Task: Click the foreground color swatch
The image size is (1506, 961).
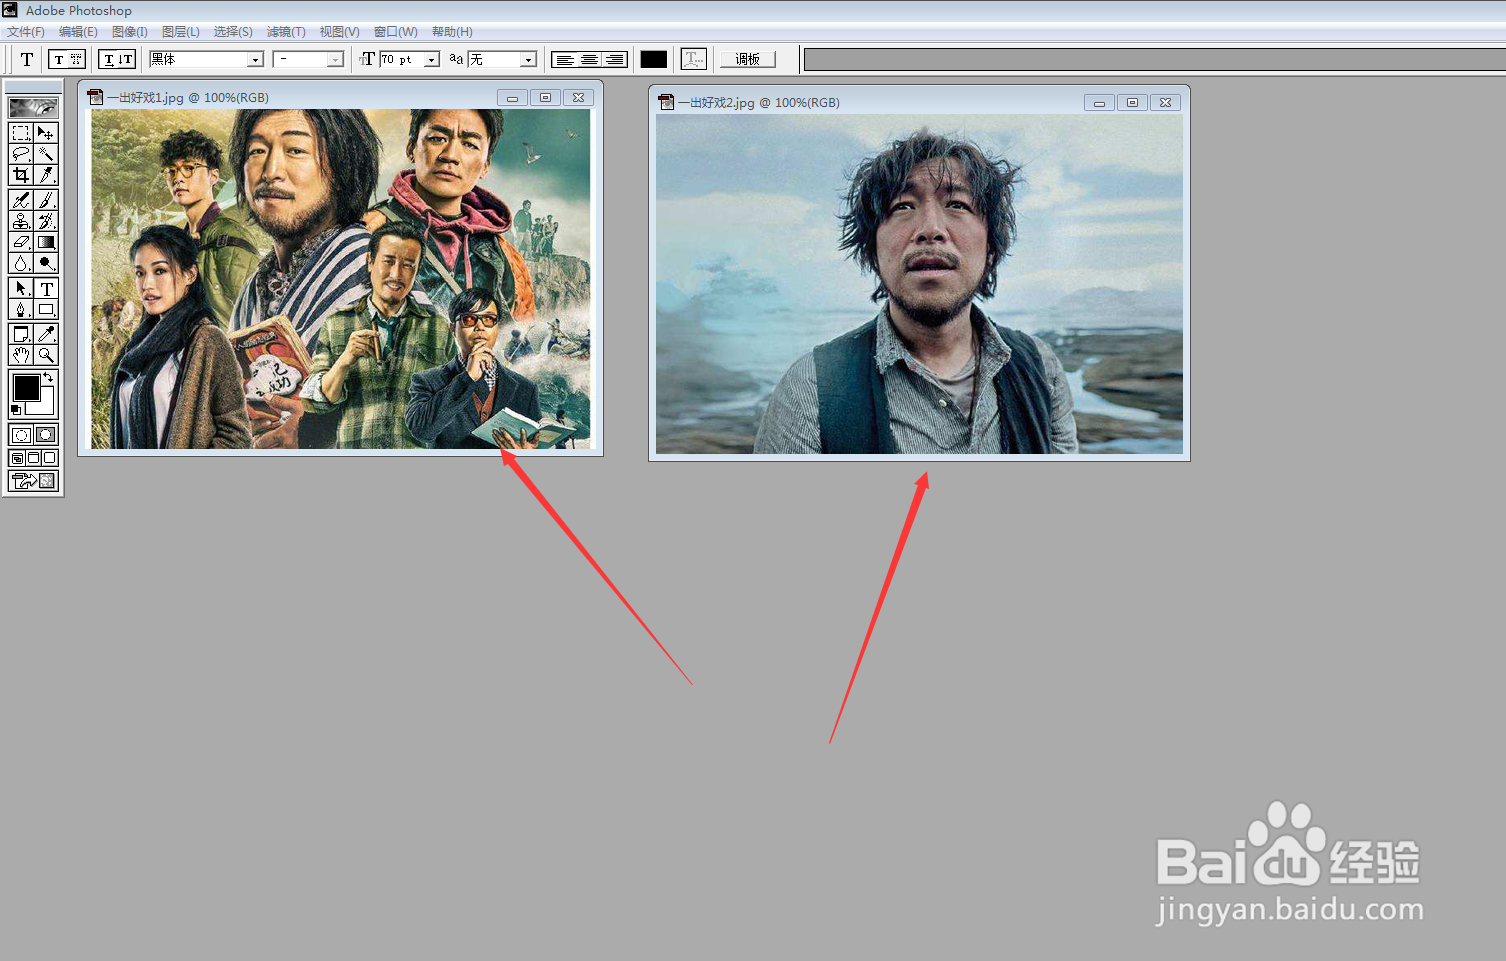Action: click(x=25, y=387)
